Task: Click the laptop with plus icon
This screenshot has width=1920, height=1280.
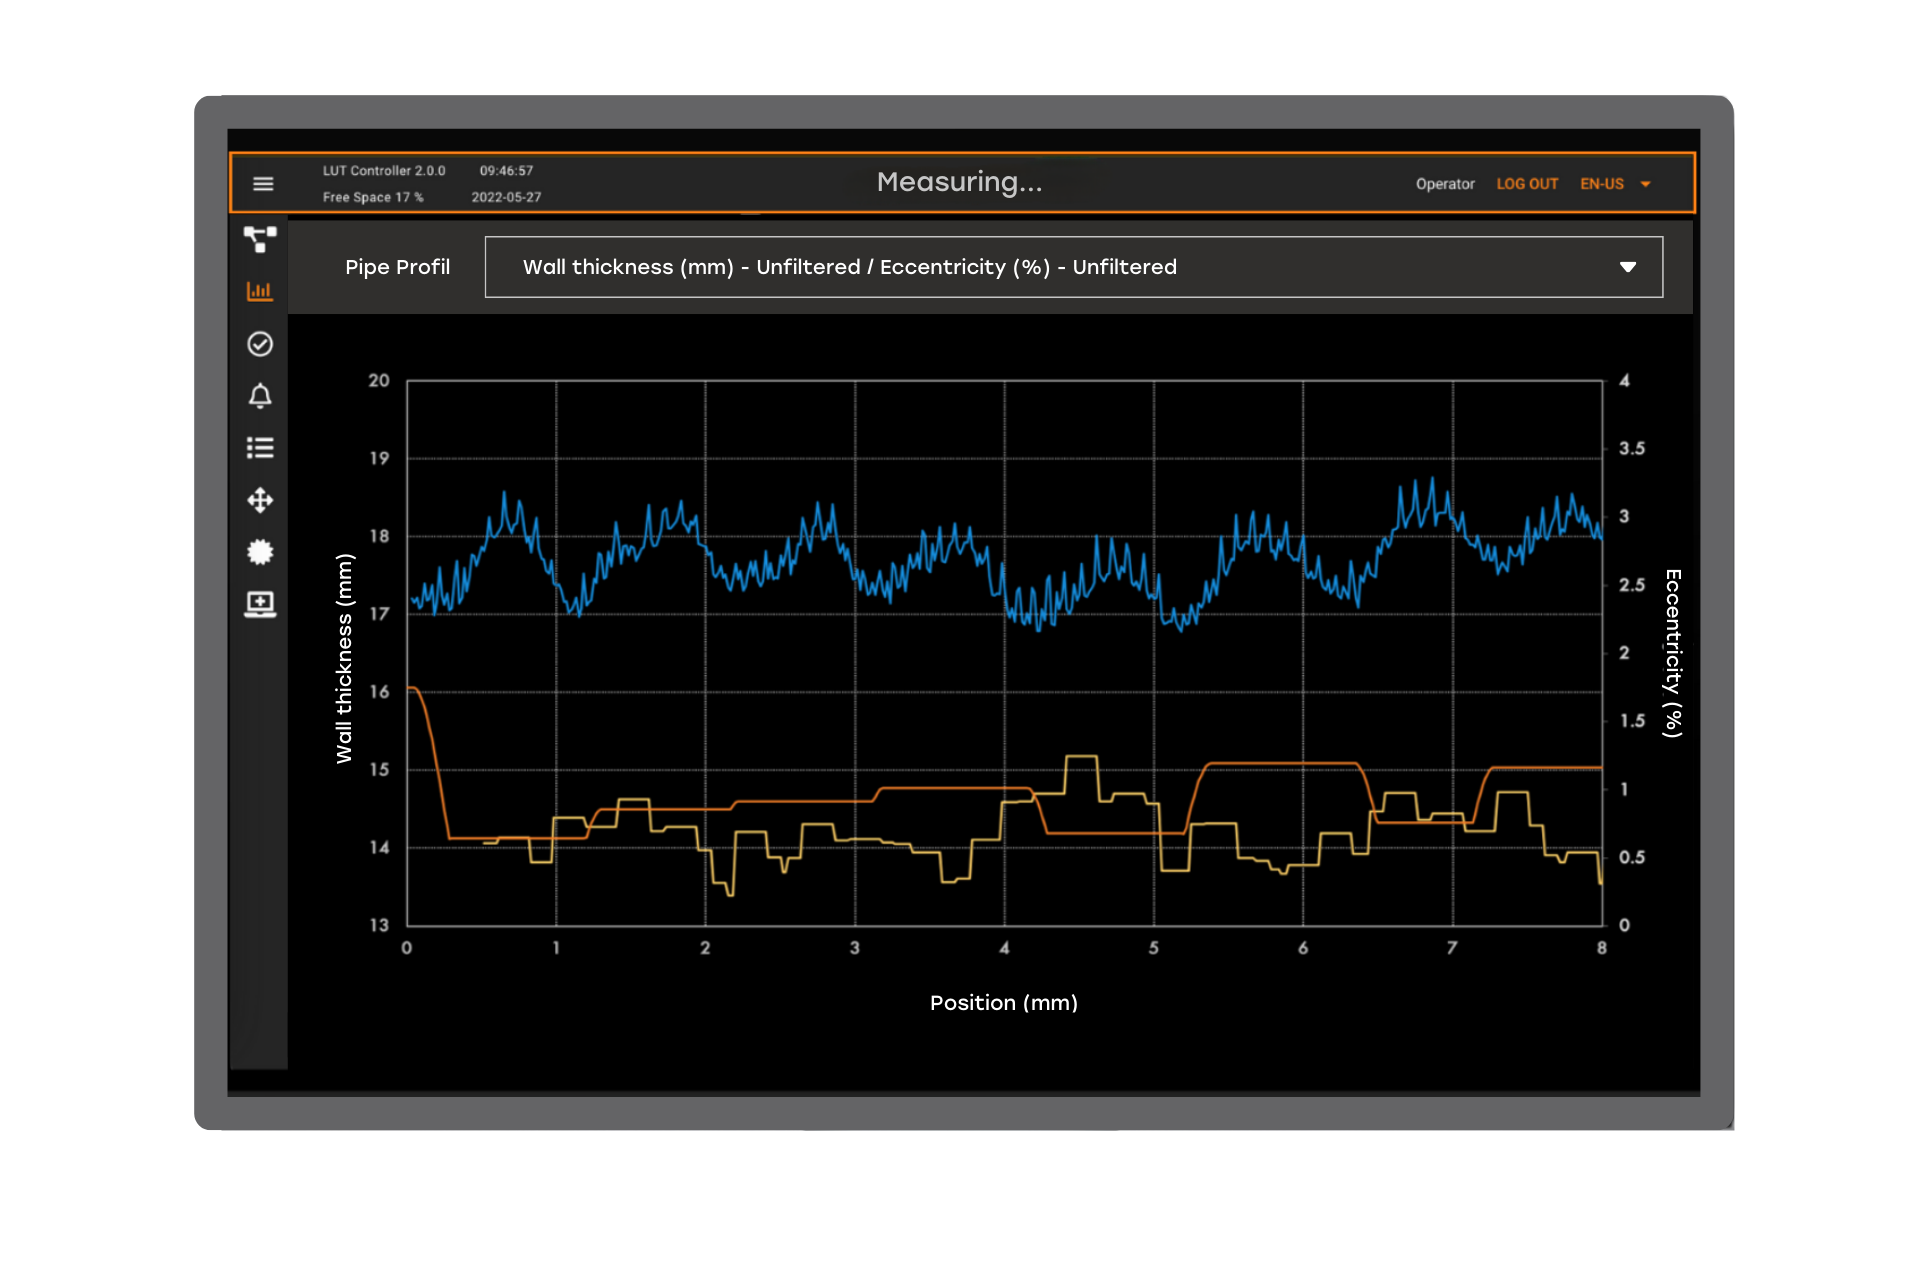Action: (x=260, y=604)
